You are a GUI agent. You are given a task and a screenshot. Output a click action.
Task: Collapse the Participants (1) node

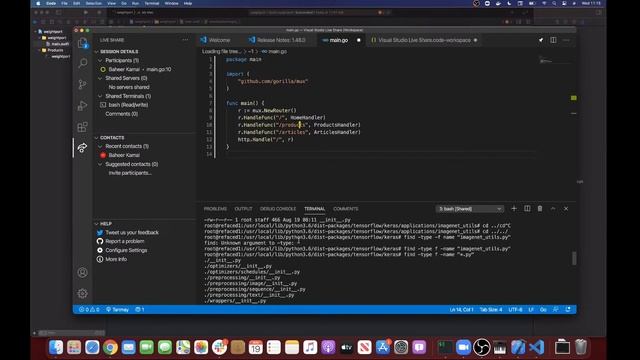tap(100, 60)
